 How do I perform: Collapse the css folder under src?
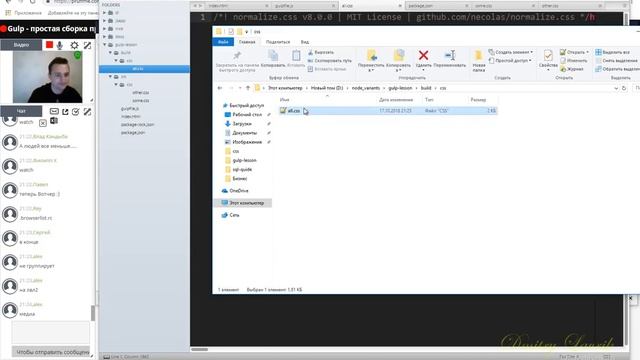click(116, 84)
